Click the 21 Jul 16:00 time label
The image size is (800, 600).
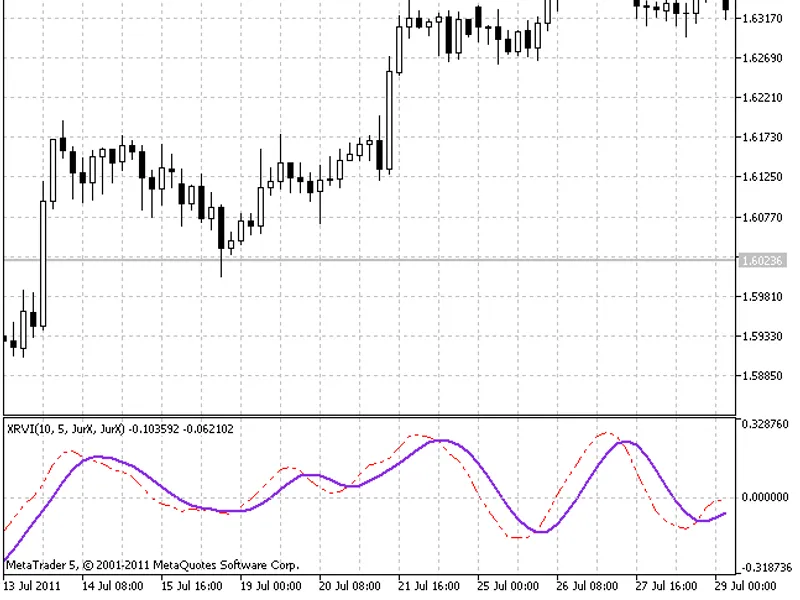pyautogui.click(x=429, y=586)
